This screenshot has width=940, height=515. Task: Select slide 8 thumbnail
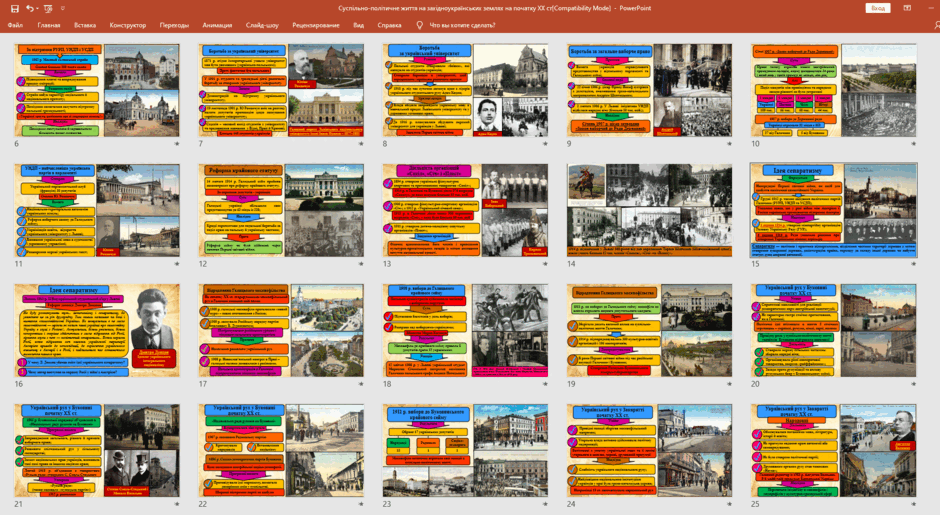(465, 90)
